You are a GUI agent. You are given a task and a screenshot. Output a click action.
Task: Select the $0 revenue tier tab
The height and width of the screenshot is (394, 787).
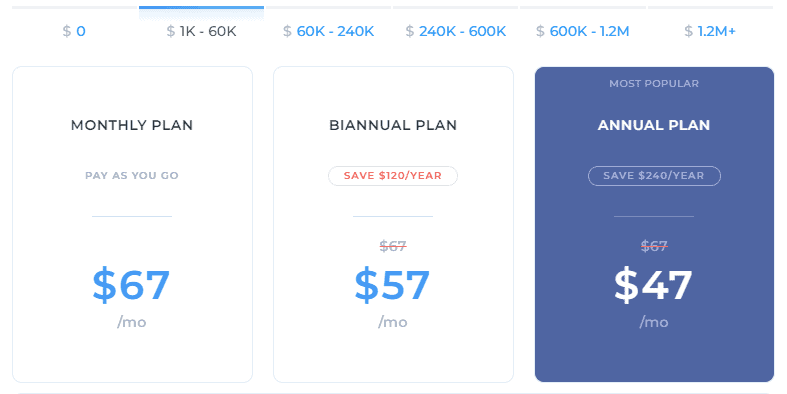(x=74, y=31)
